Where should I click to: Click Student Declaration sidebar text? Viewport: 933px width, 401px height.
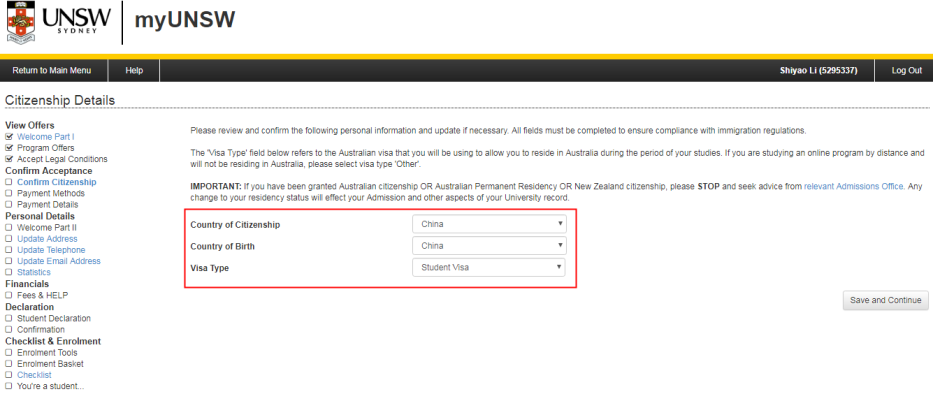[x=54, y=318]
